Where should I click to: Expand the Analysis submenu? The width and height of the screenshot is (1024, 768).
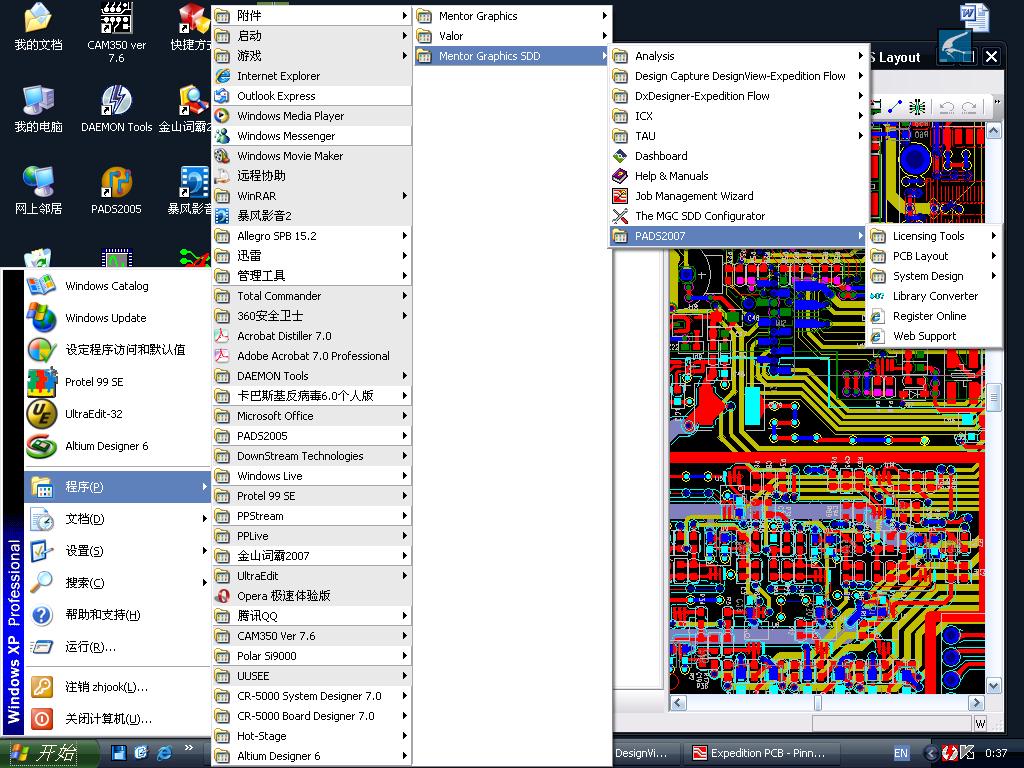click(739, 56)
